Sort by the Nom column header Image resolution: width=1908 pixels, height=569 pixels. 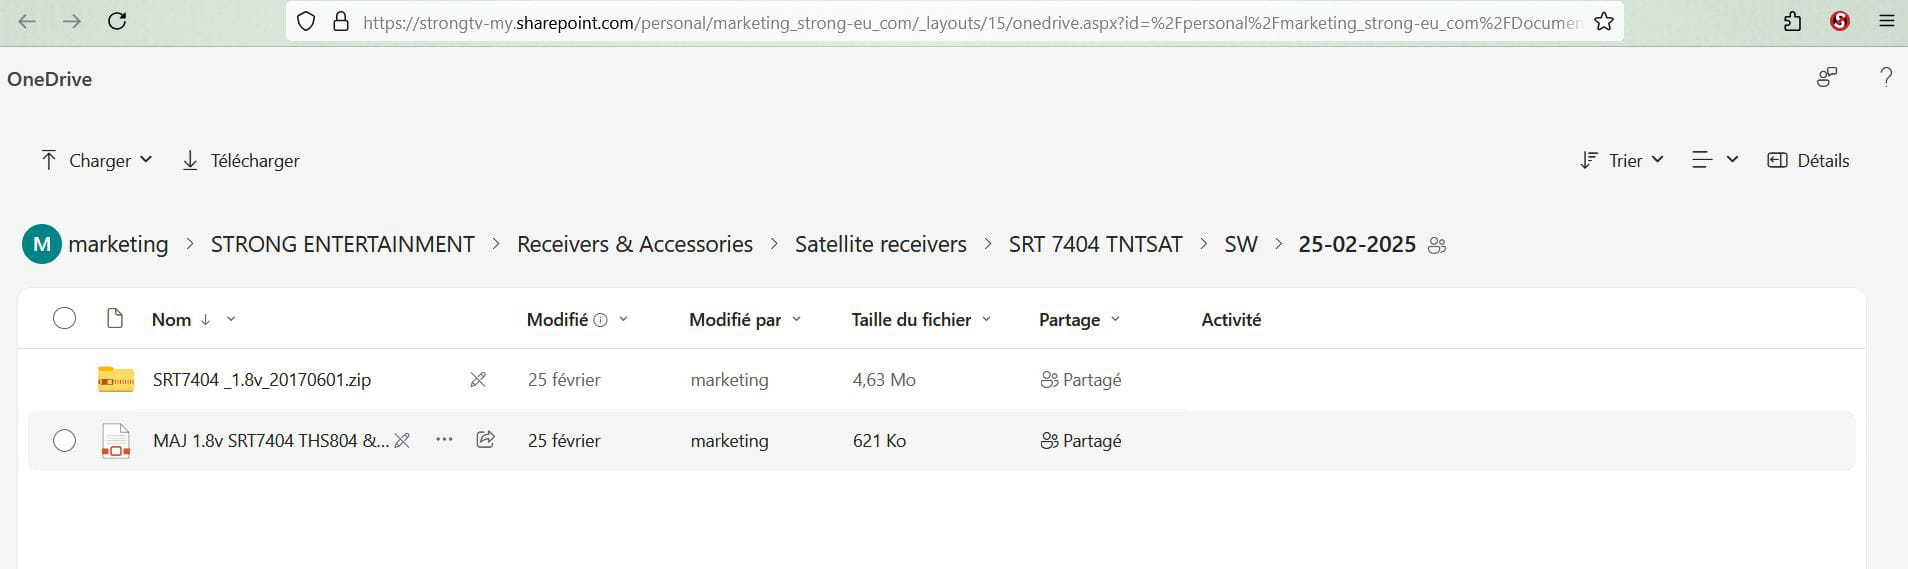click(171, 319)
